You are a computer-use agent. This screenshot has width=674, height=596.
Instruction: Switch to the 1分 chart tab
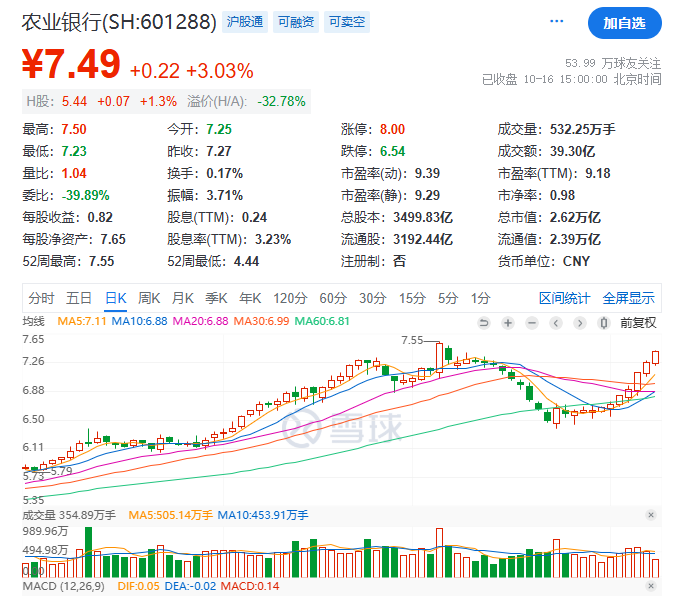click(x=480, y=298)
